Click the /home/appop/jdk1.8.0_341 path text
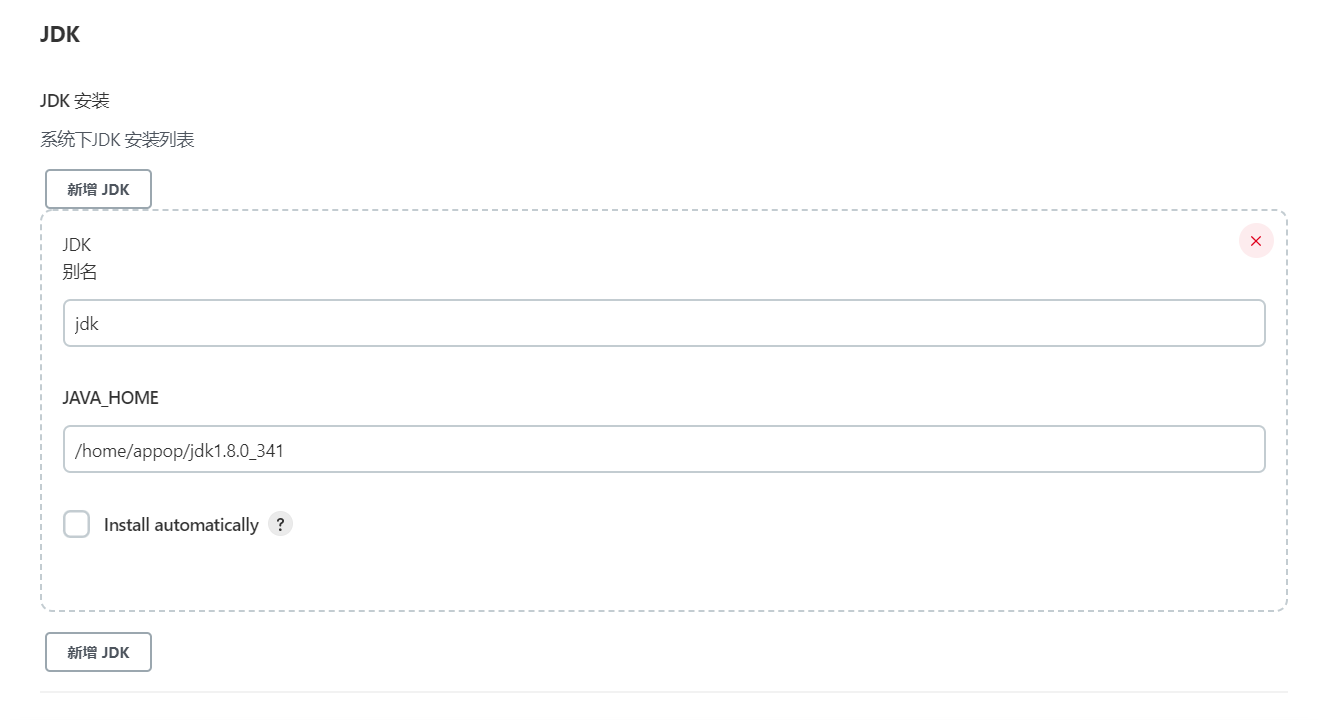This screenshot has height=720, width=1332. pyautogui.click(x=179, y=450)
